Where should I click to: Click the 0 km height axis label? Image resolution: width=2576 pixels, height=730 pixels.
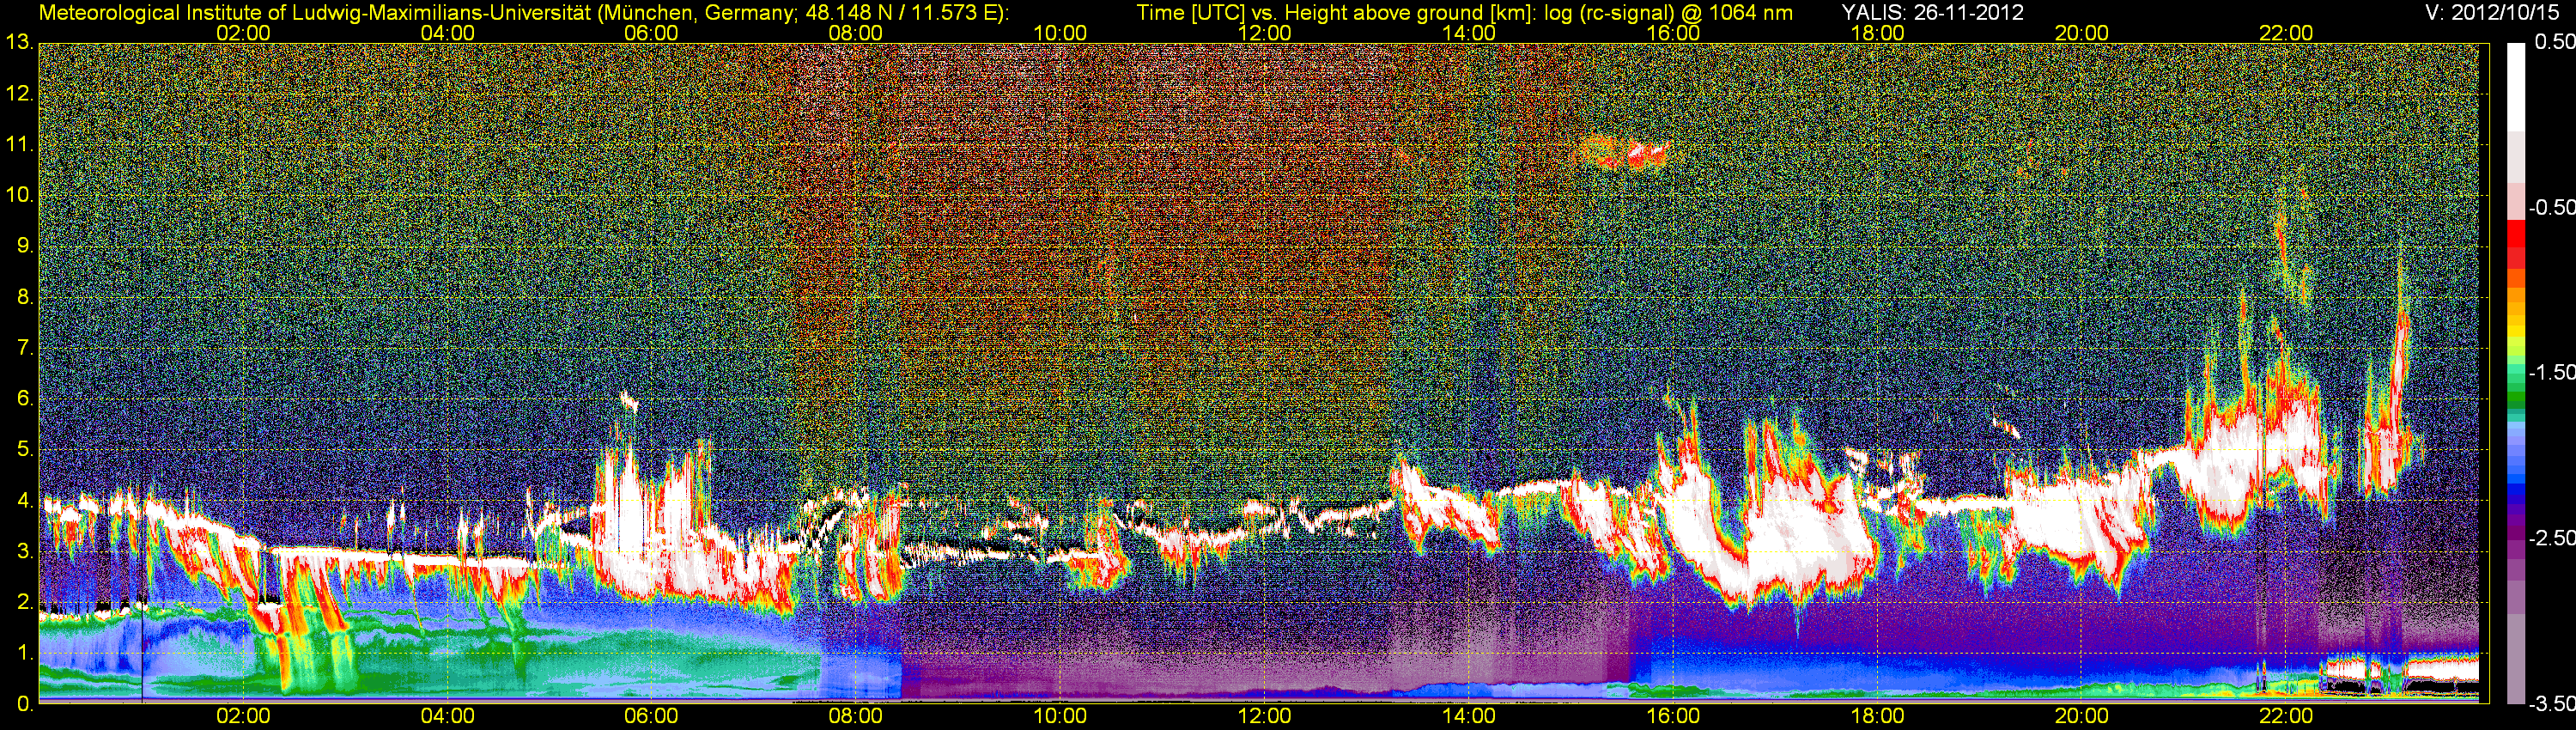24,704
